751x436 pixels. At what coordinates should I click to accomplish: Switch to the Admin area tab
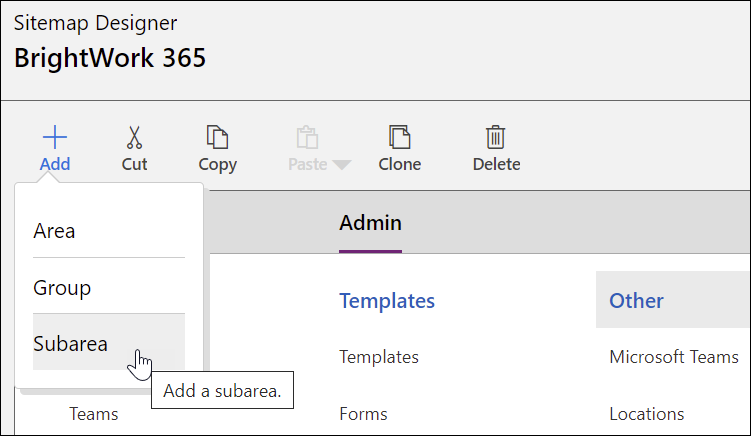(x=370, y=223)
